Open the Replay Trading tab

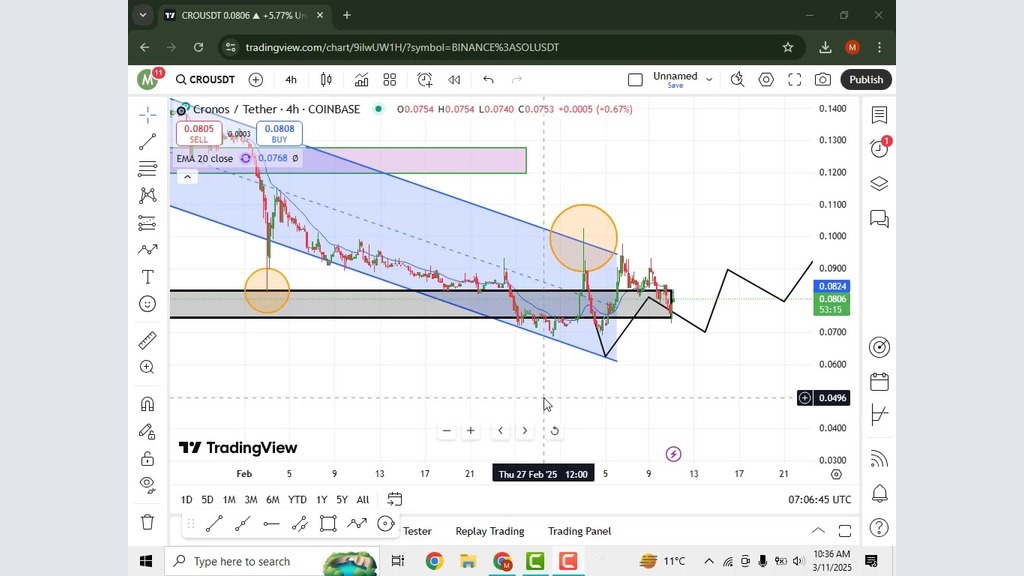pyautogui.click(x=490, y=531)
